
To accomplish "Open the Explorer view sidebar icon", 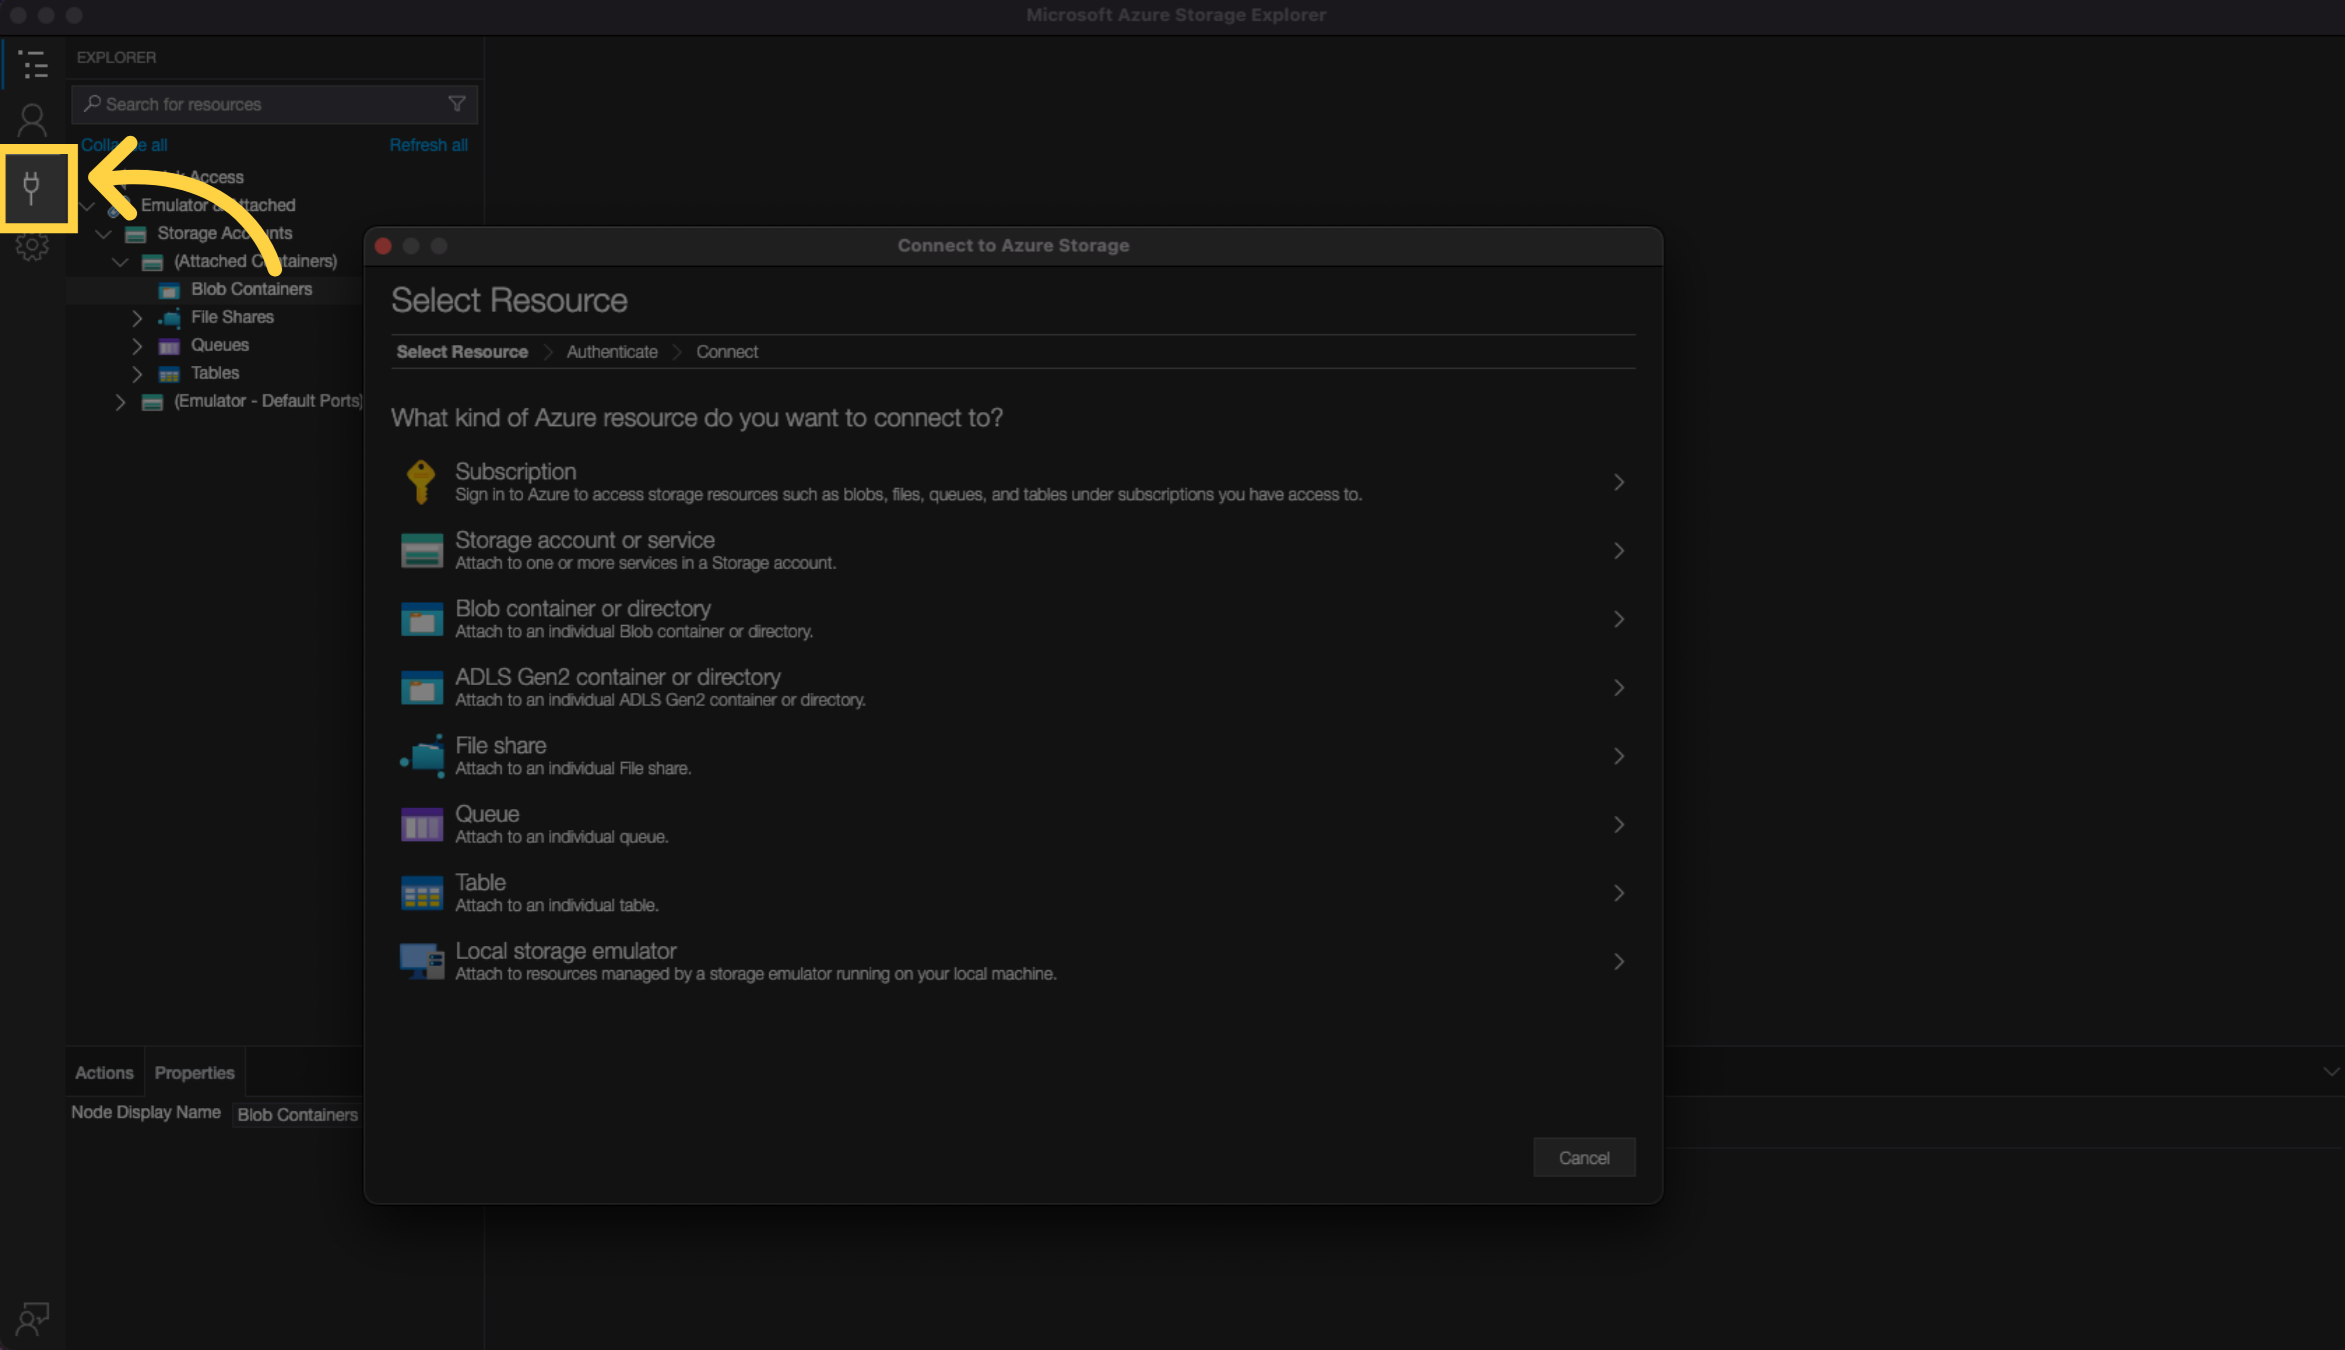I will [33, 64].
